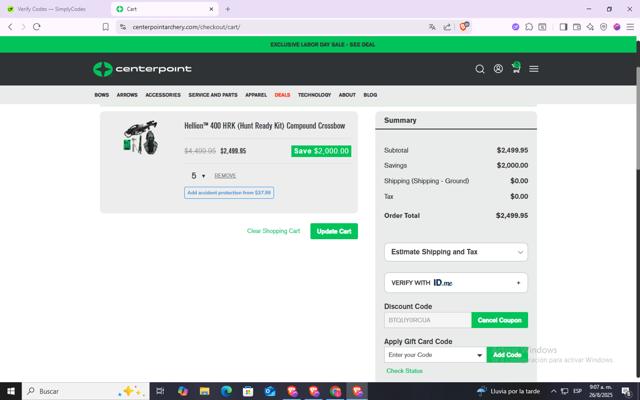Open the Brave Shields lion icon
Viewport: 640px width, 400px height.
(464, 27)
